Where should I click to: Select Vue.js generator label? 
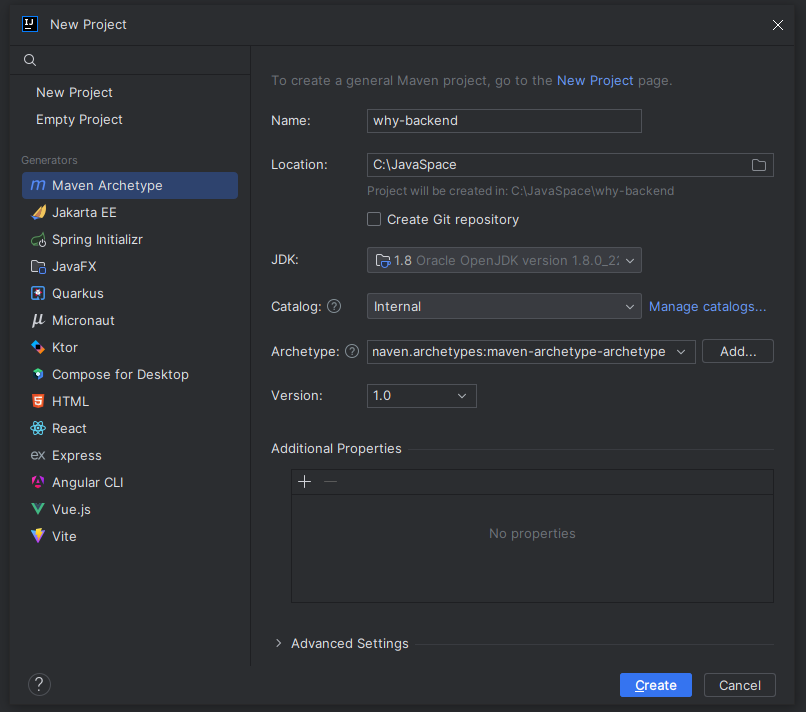click(x=71, y=509)
